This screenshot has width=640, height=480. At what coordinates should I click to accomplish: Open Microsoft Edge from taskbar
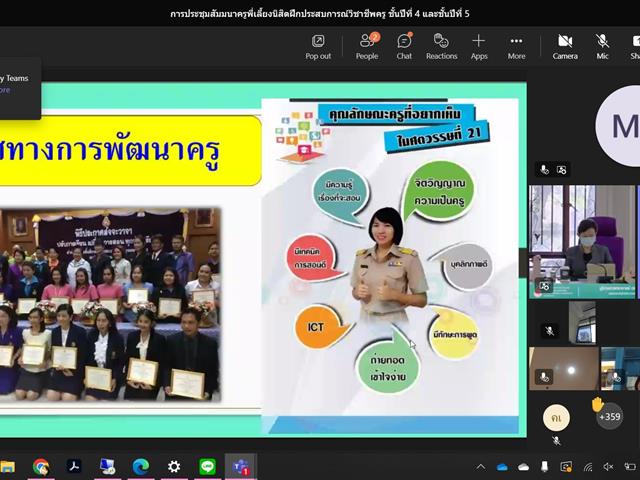pyautogui.click(x=141, y=466)
